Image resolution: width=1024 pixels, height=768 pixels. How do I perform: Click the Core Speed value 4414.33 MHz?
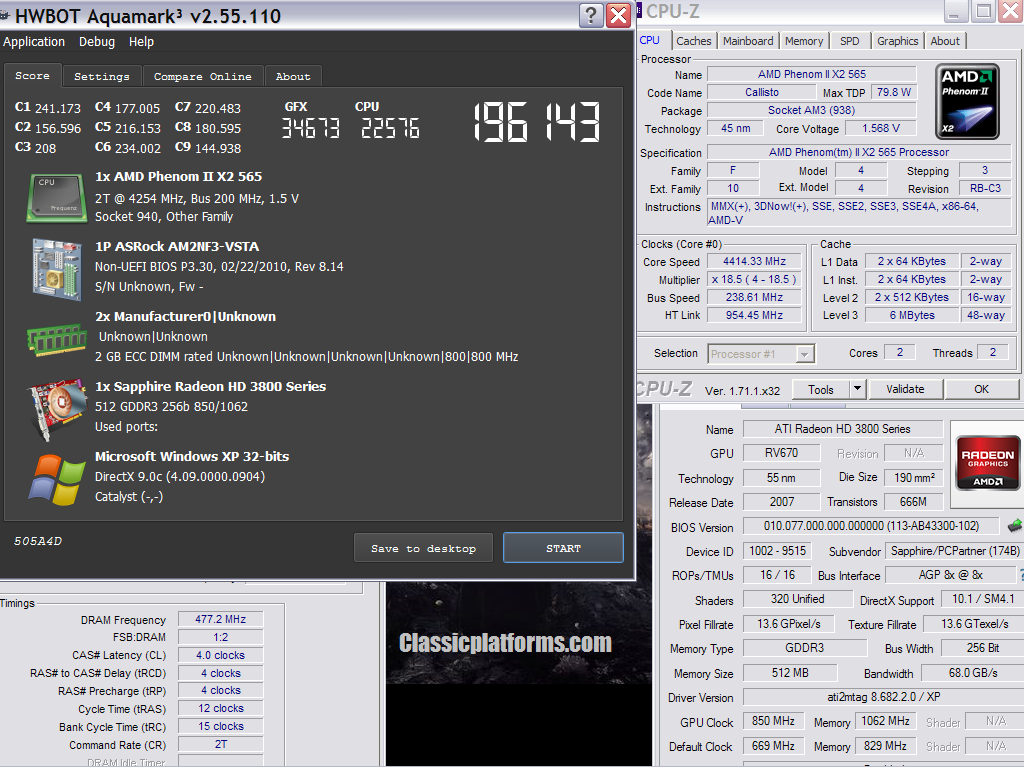click(754, 261)
